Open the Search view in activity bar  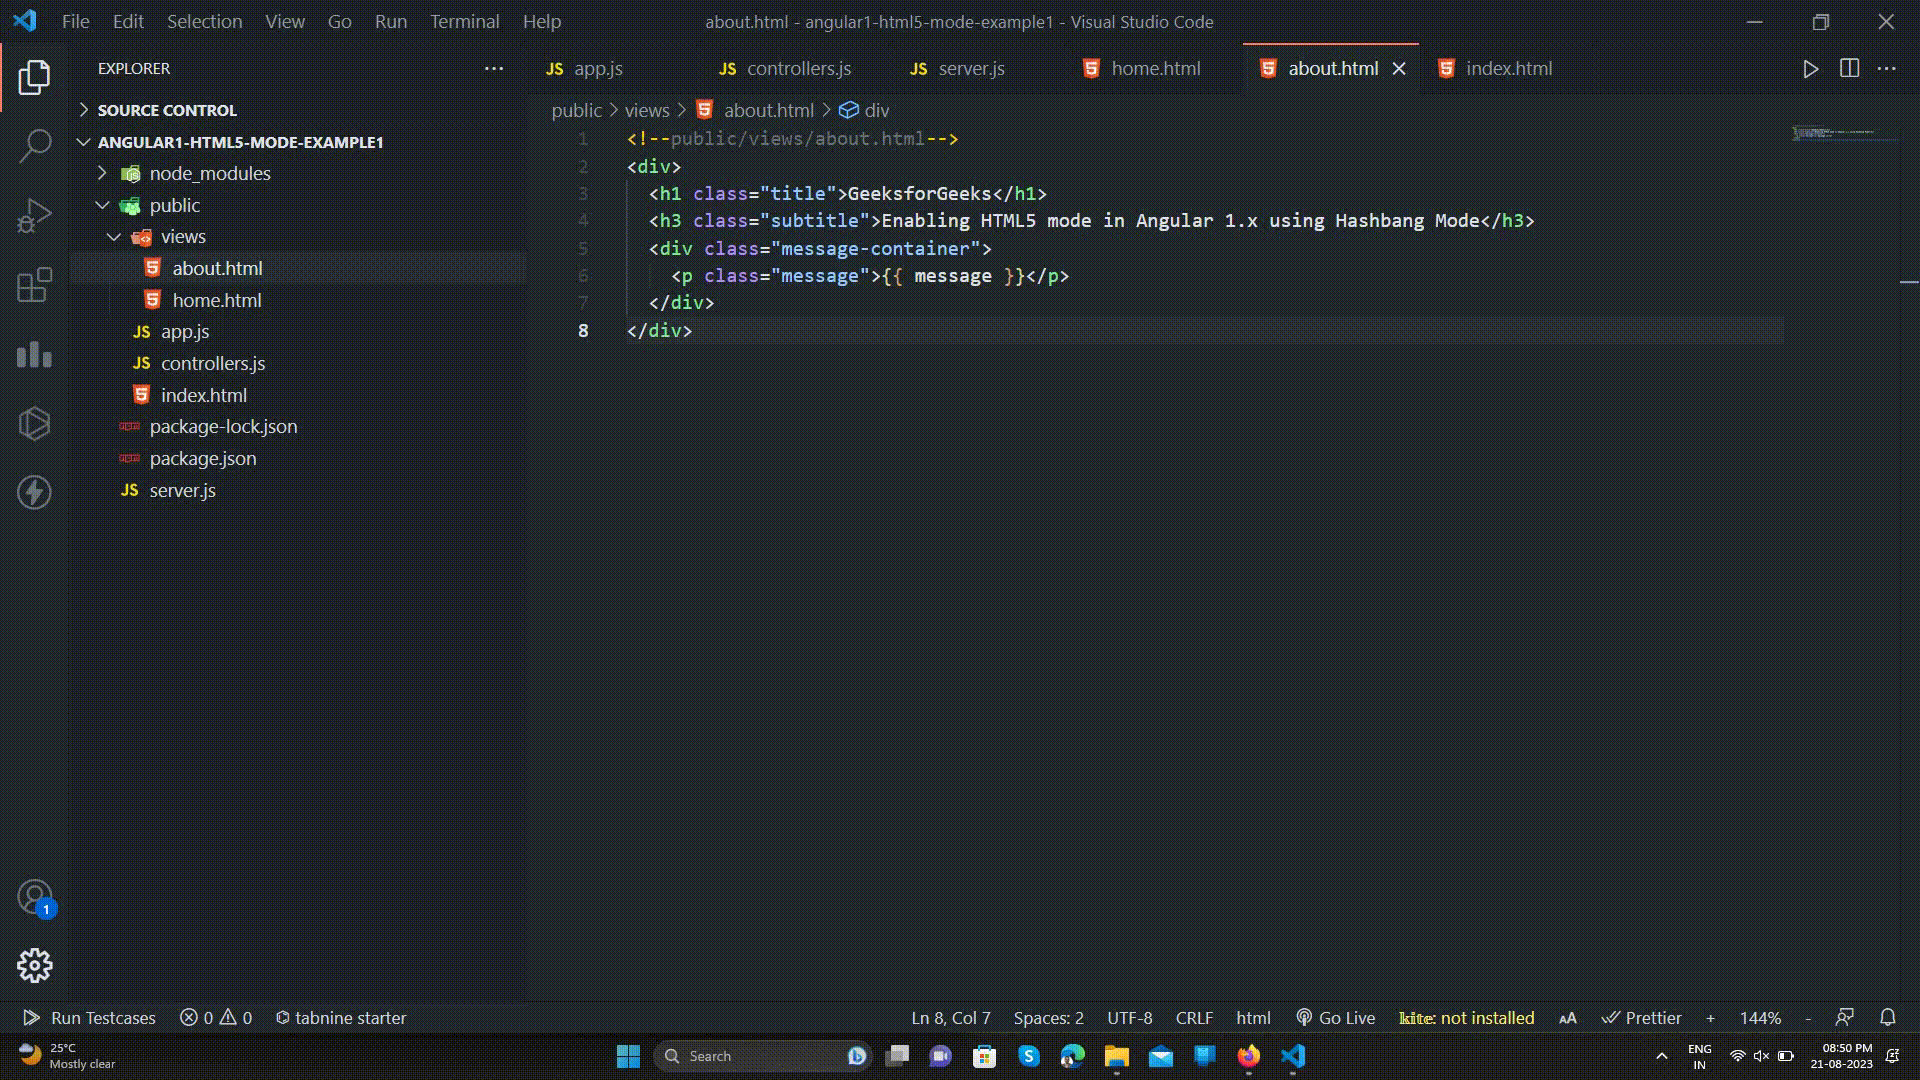[35, 146]
